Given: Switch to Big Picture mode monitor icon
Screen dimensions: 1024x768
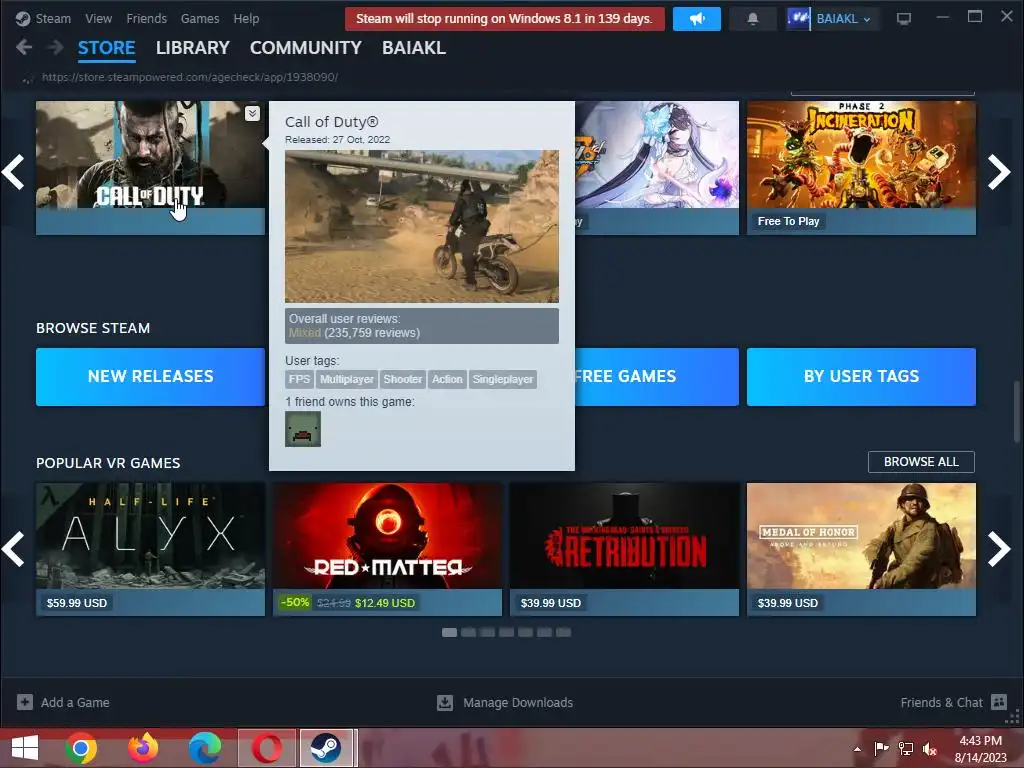Looking at the screenshot, I should pyautogui.click(x=904, y=19).
